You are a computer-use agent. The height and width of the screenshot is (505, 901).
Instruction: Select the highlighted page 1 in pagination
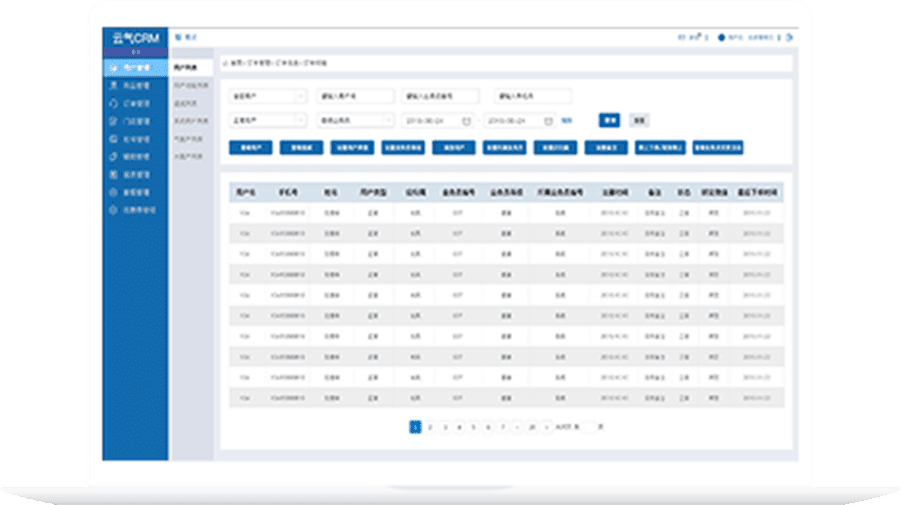[415, 427]
